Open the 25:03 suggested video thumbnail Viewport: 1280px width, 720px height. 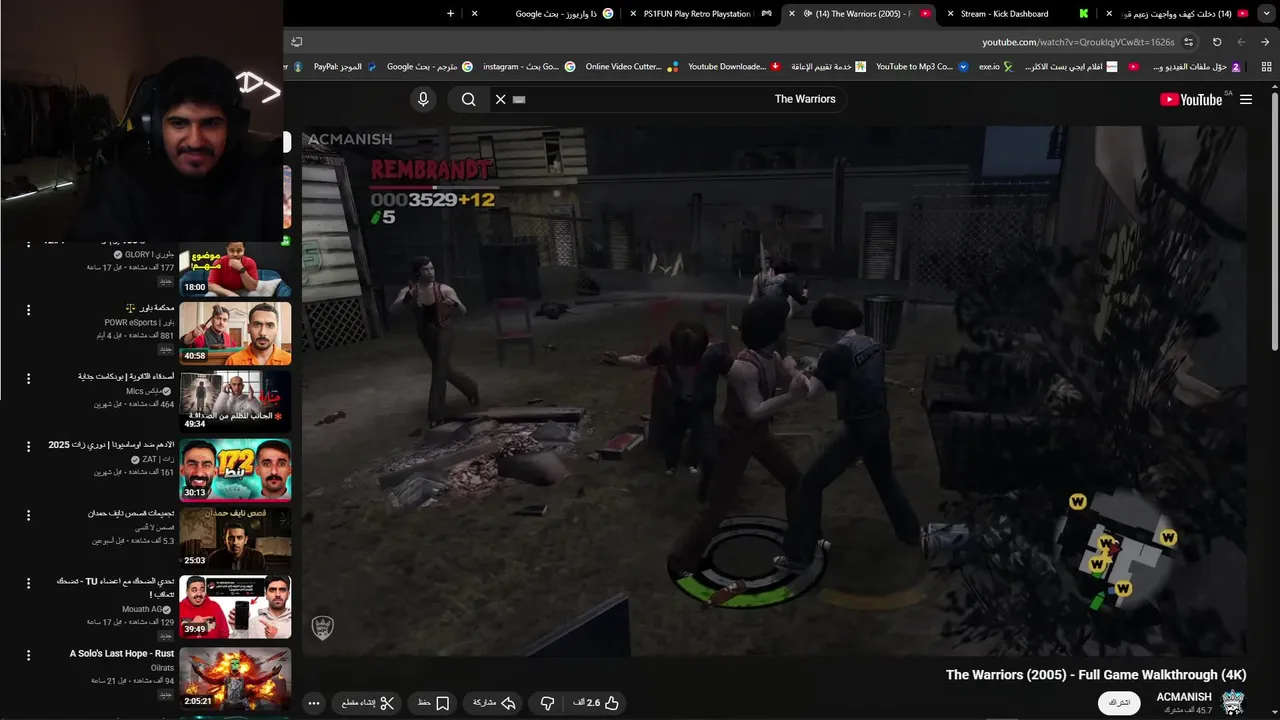tap(235, 538)
